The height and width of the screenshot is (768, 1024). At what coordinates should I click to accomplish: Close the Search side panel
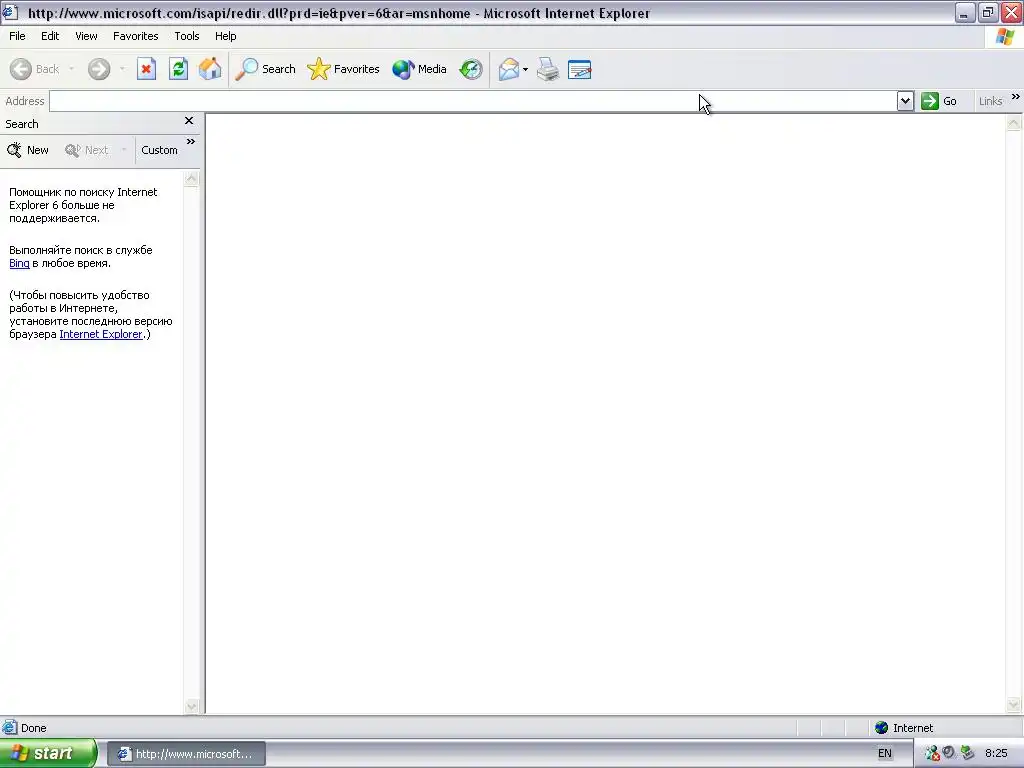pyautogui.click(x=189, y=121)
